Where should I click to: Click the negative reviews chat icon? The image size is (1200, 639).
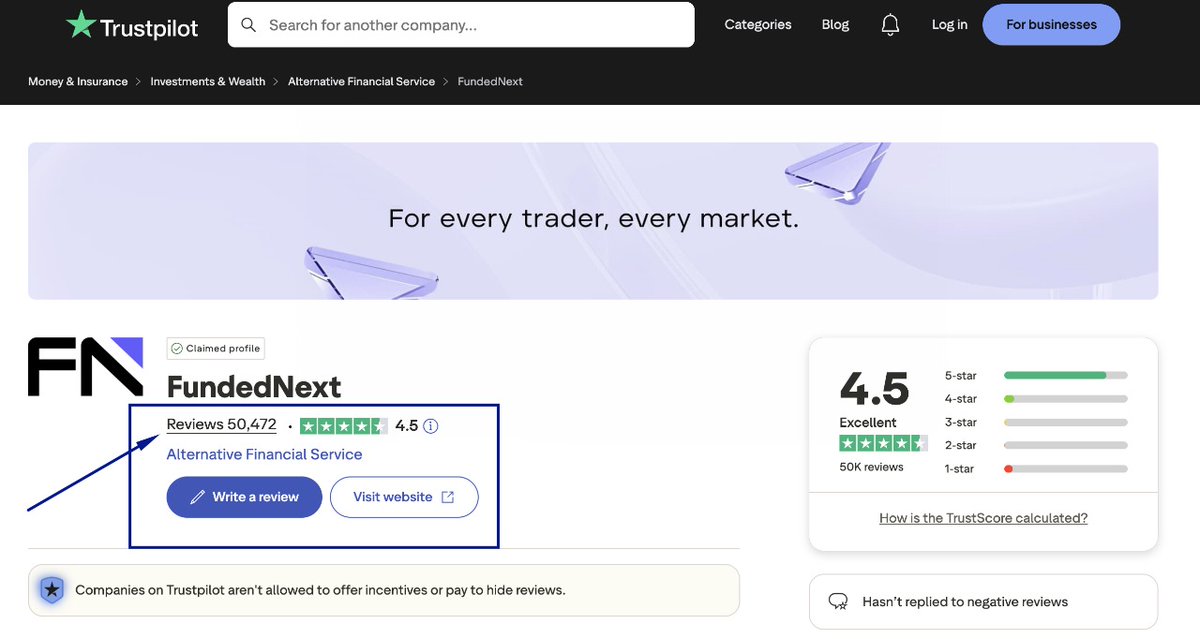click(x=838, y=602)
